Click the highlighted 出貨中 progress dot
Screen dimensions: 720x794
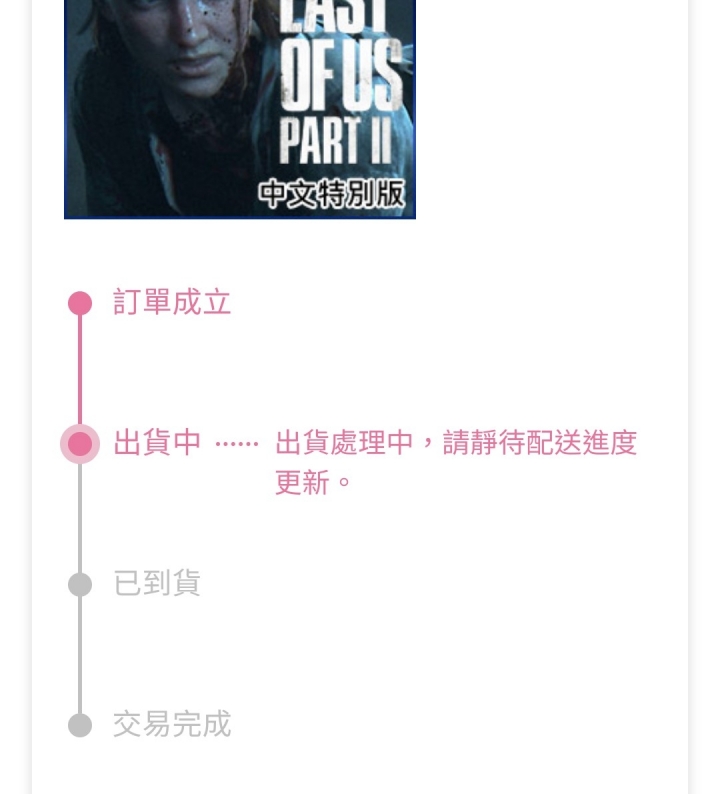(x=80, y=444)
